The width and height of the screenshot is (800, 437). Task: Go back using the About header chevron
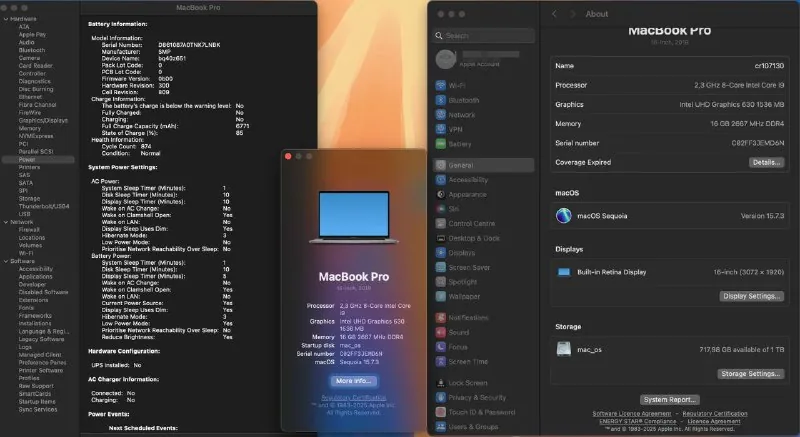(x=555, y=14)
